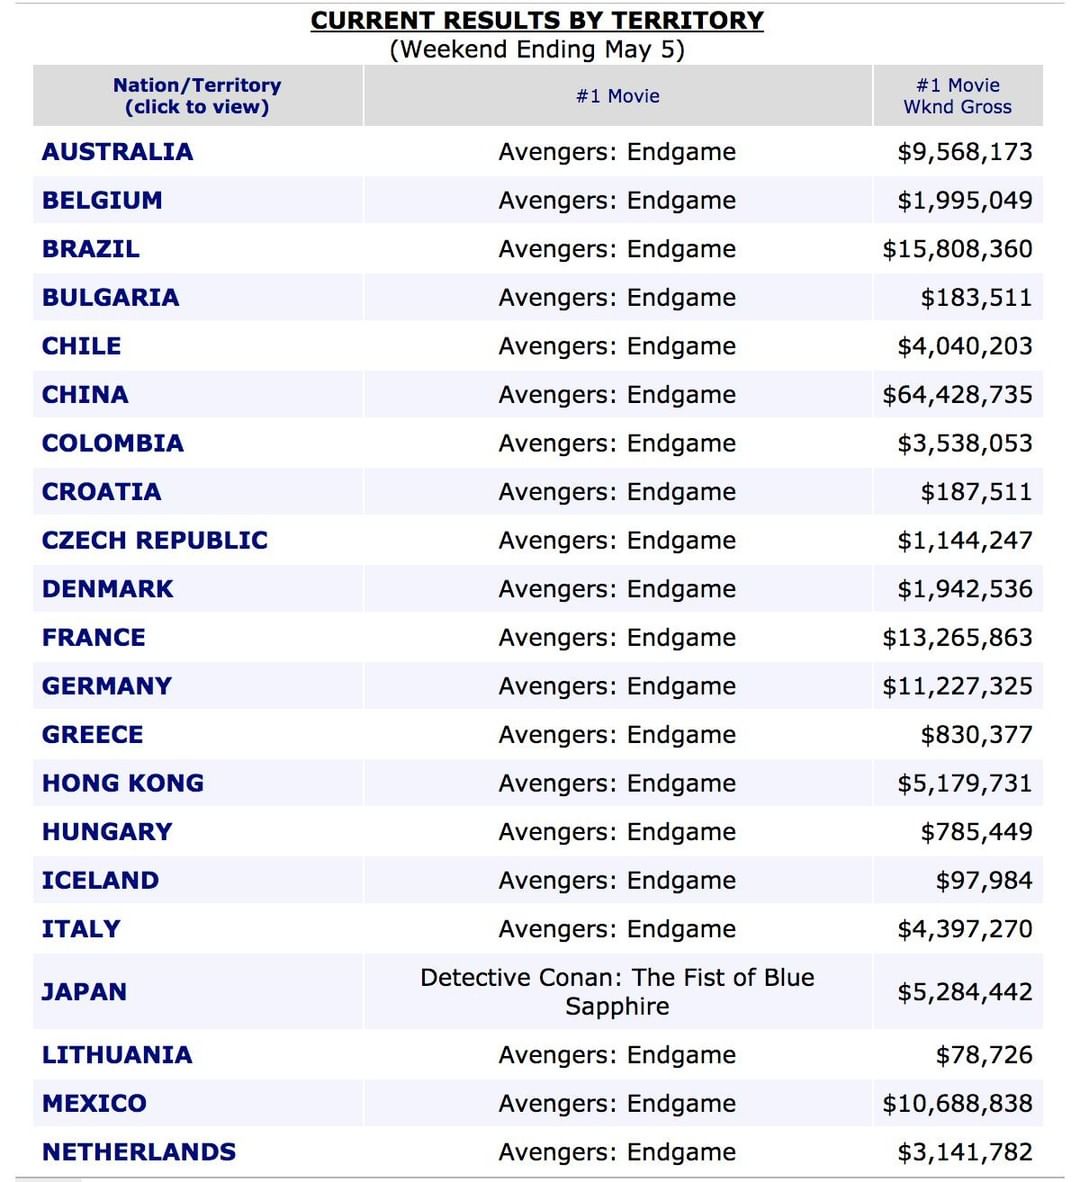Open the GERMANY territory page
The width and height of the screenshot is (1080, 1182).
point(106,686)
